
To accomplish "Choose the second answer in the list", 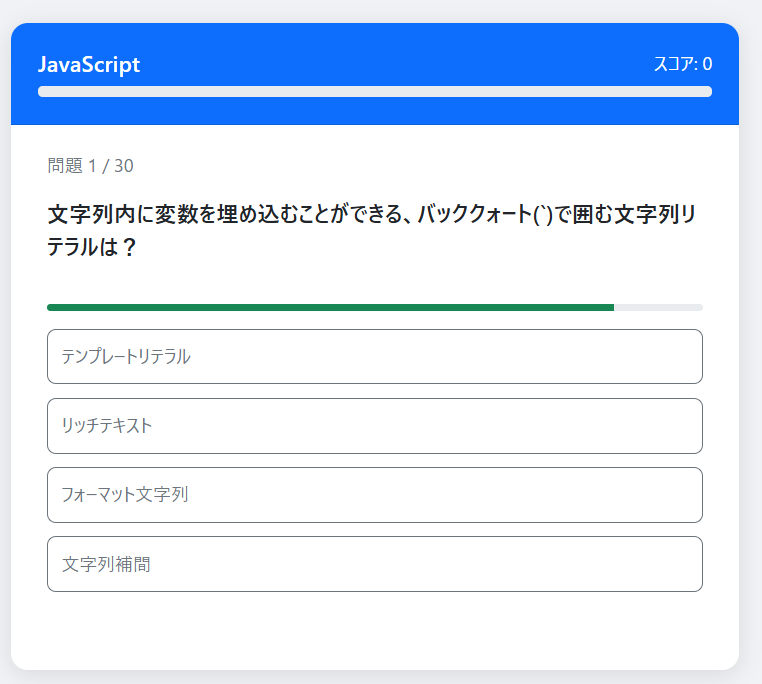I will (374, 425).
